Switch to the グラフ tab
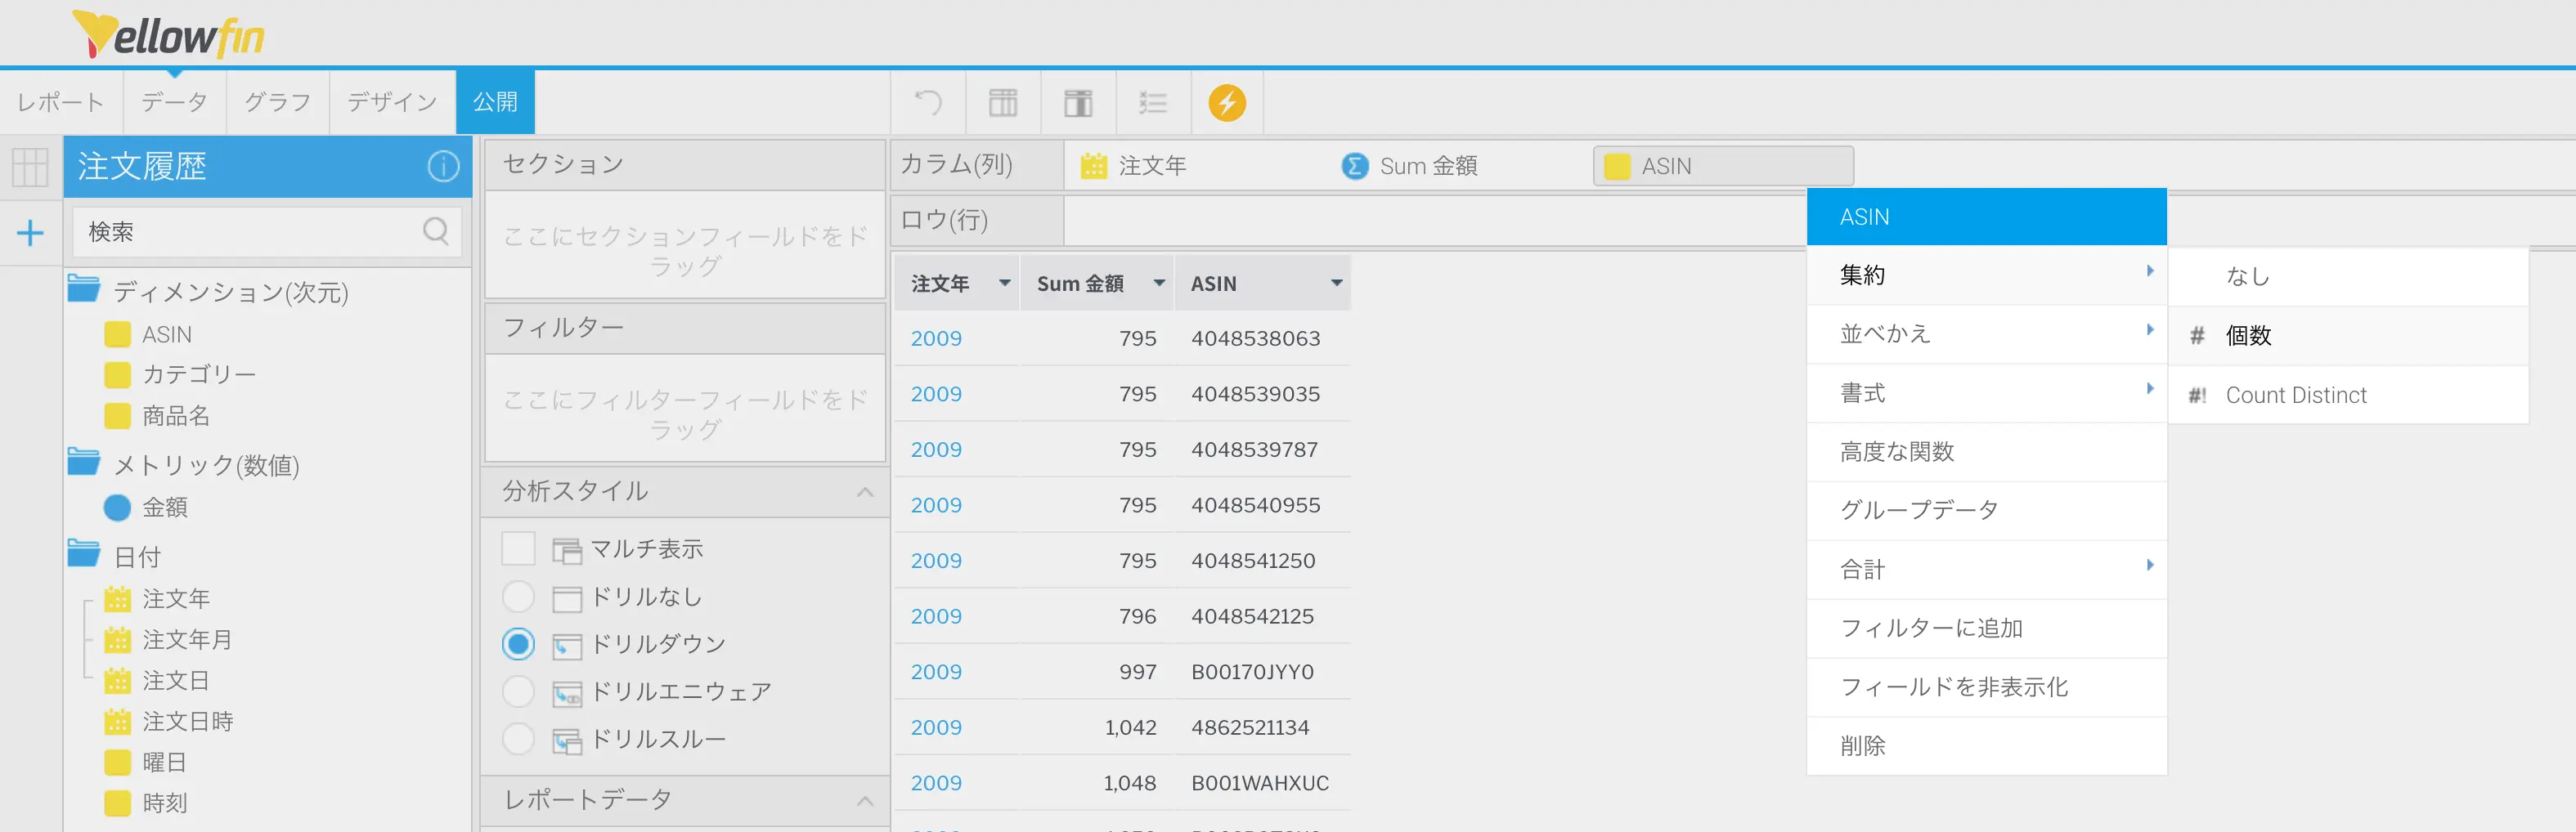This screenshot has width=2576, height=832. (x=277, y=102)
